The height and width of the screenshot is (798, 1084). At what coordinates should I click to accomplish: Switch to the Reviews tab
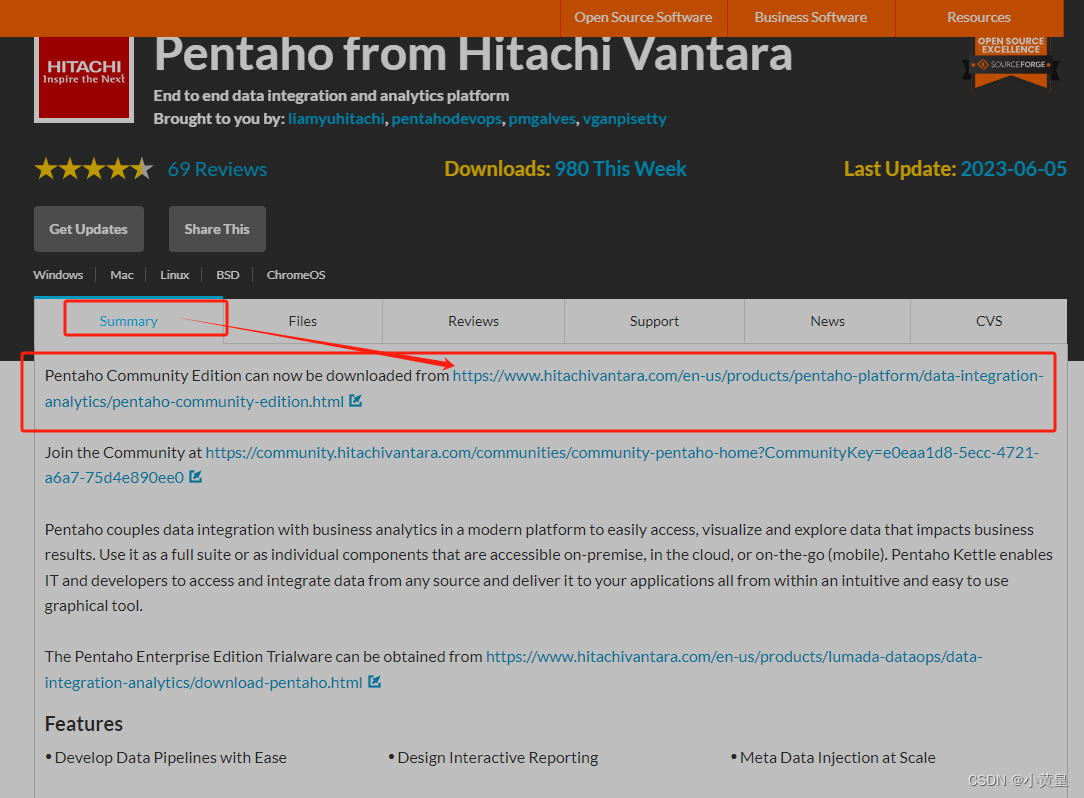(x=474, y=321)
